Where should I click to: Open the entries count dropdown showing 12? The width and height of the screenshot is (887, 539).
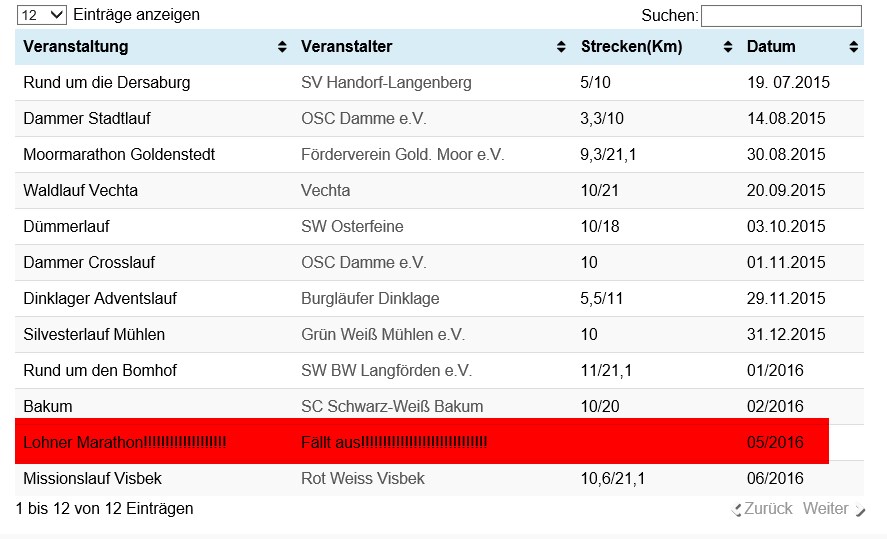click(42, 15)
